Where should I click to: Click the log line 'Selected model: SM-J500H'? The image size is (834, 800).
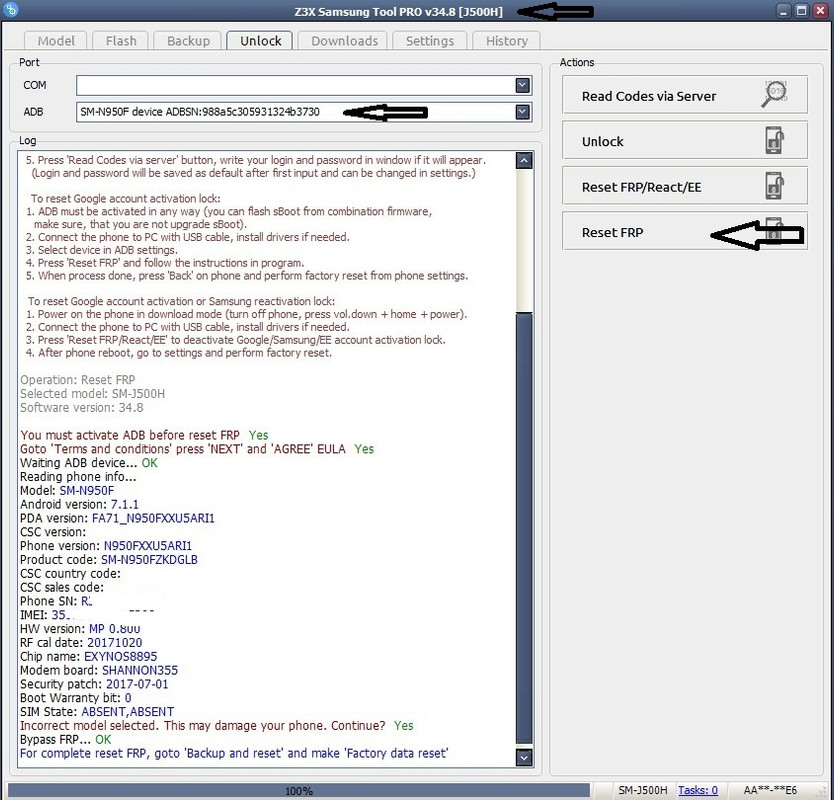click(93, 394)
